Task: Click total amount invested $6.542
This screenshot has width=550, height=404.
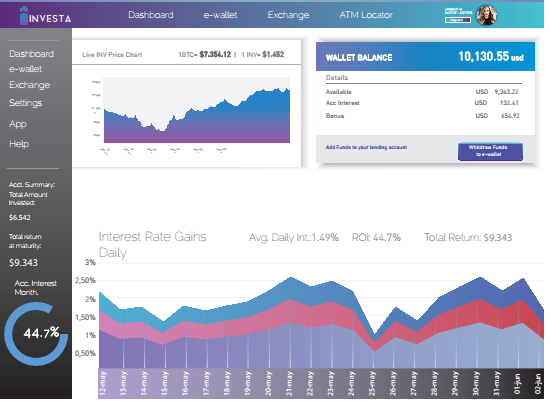Action: click(x=20, y=218)
